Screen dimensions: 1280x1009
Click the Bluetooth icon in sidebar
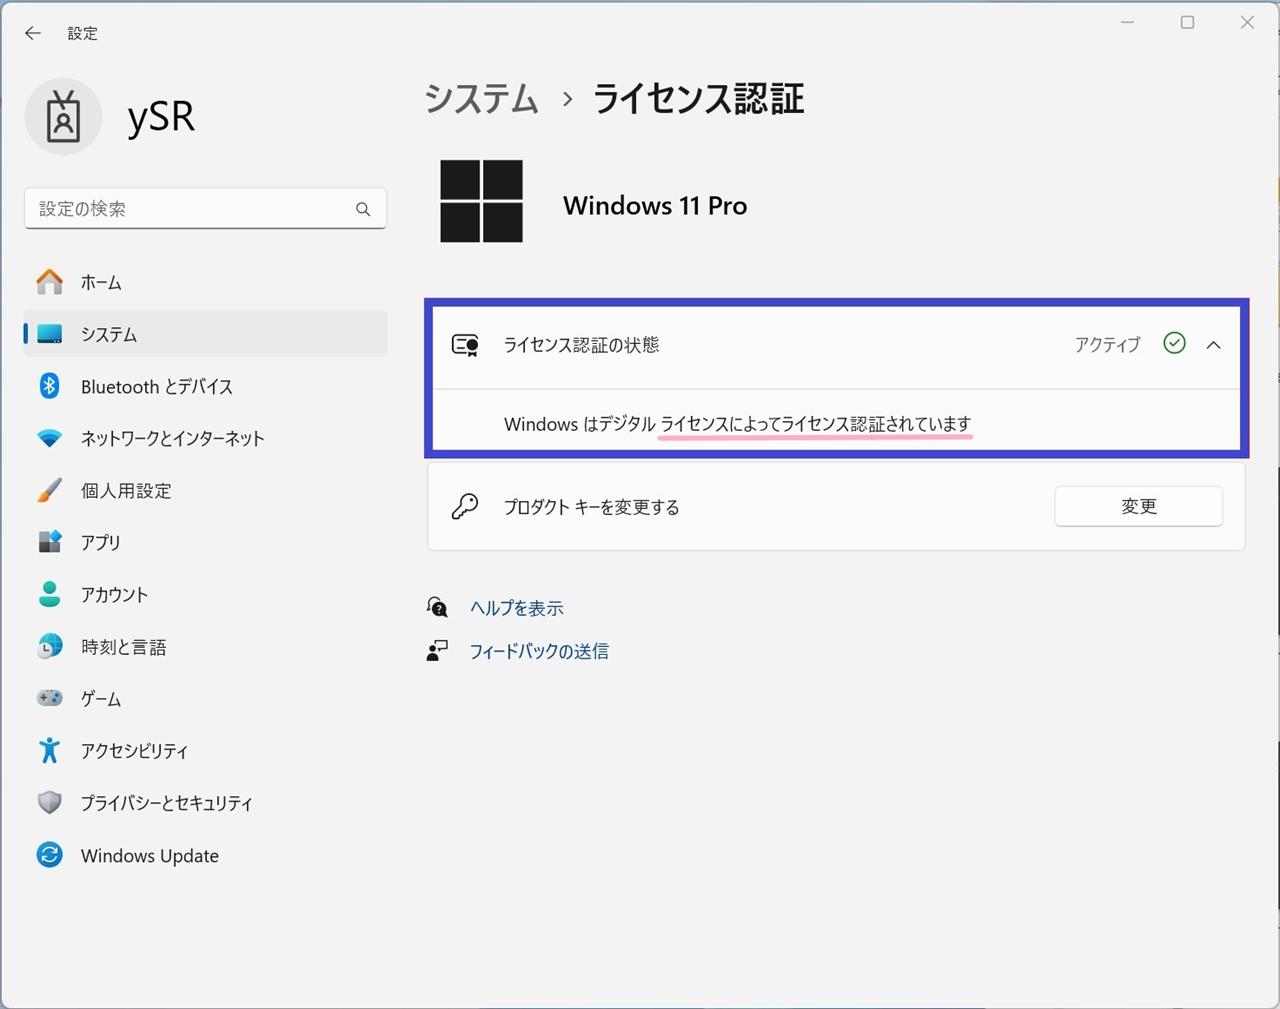49,386
